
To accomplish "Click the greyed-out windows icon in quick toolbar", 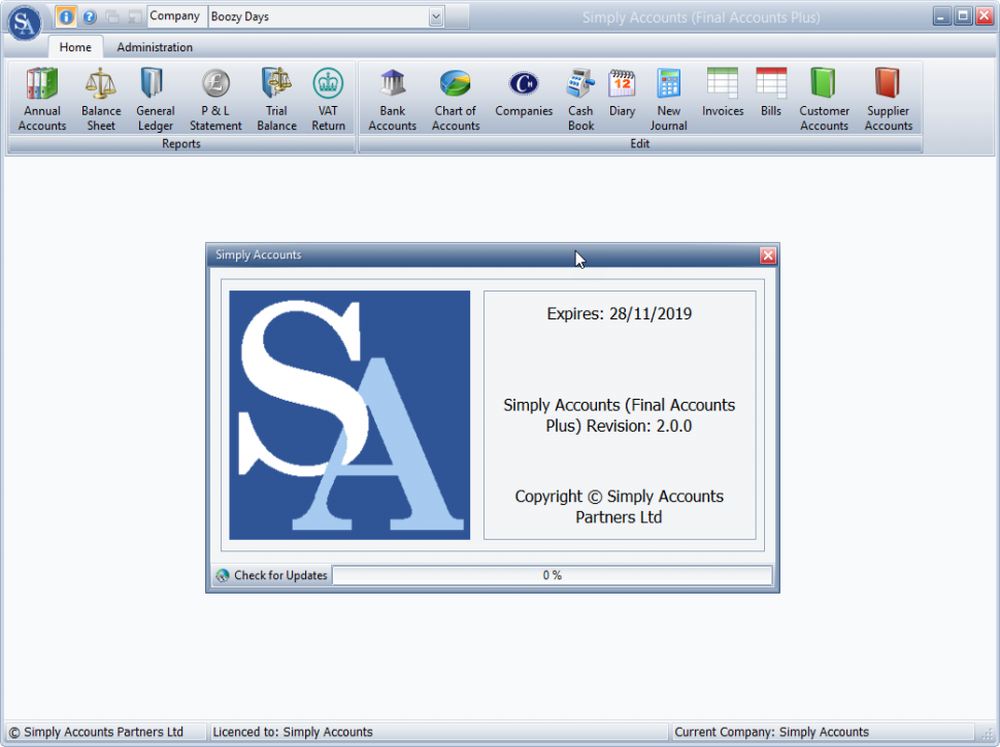I will [112, 17].
